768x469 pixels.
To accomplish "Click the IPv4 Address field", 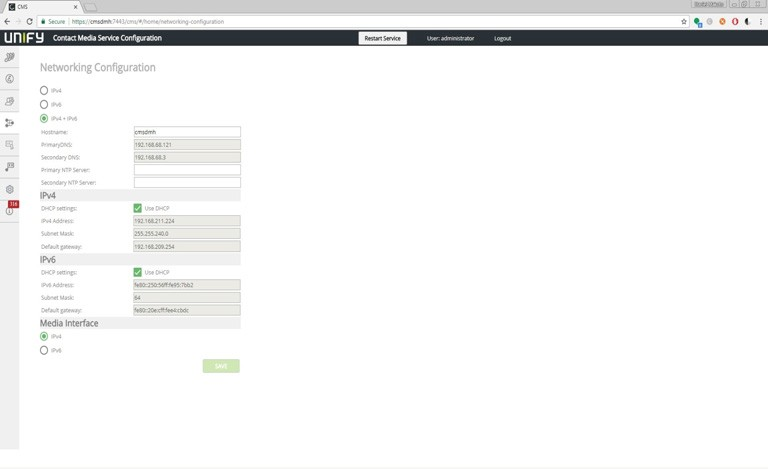I will pyautogui.click(x=187, y=221).
